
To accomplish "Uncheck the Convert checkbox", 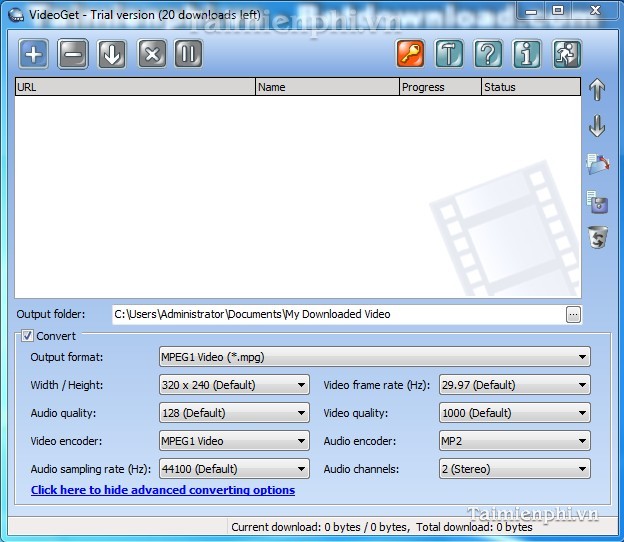I will tap(27, 336).
